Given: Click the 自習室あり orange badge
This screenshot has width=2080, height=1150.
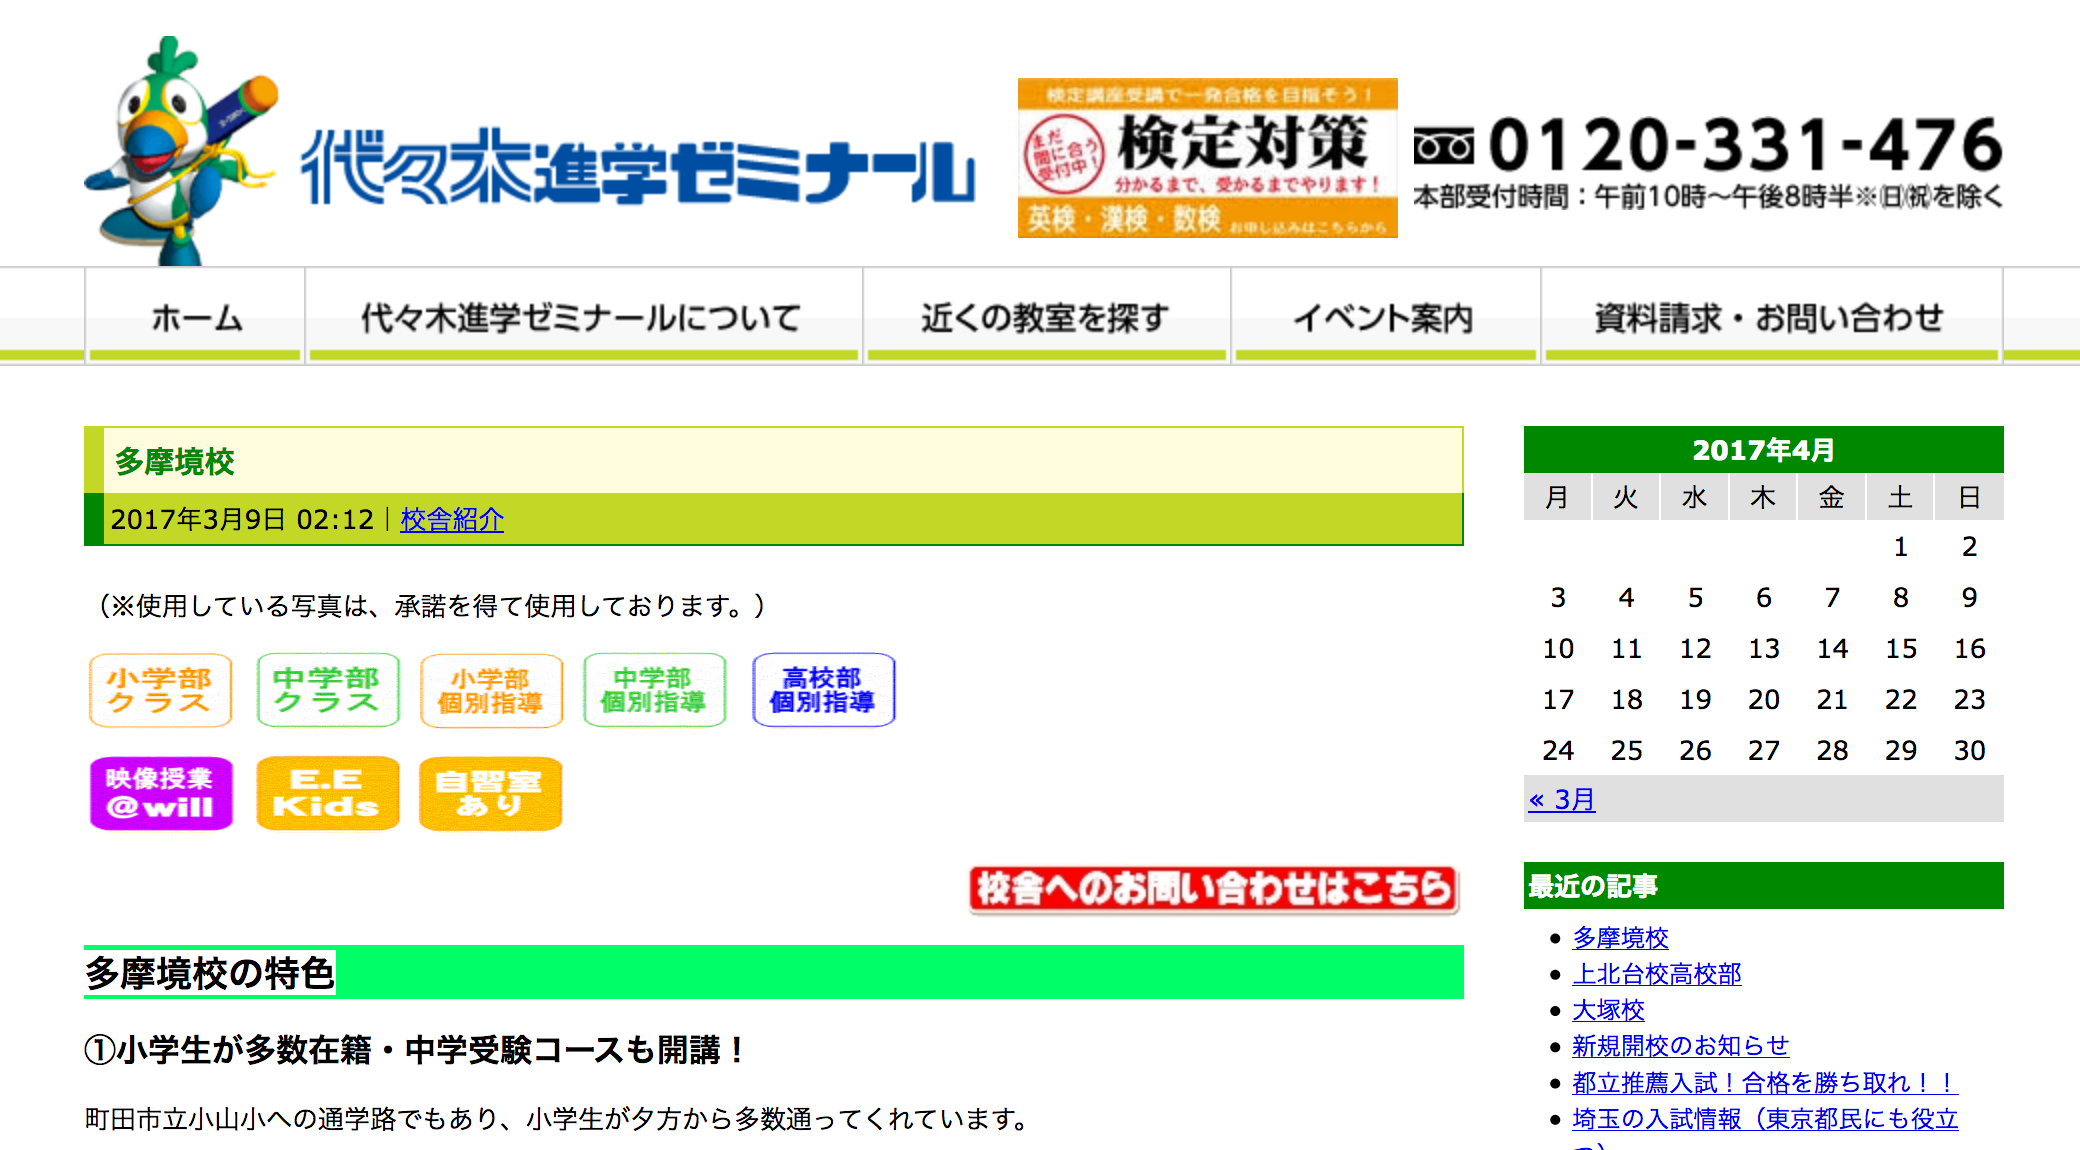Looking at the screenshot, I should (490, 793).
